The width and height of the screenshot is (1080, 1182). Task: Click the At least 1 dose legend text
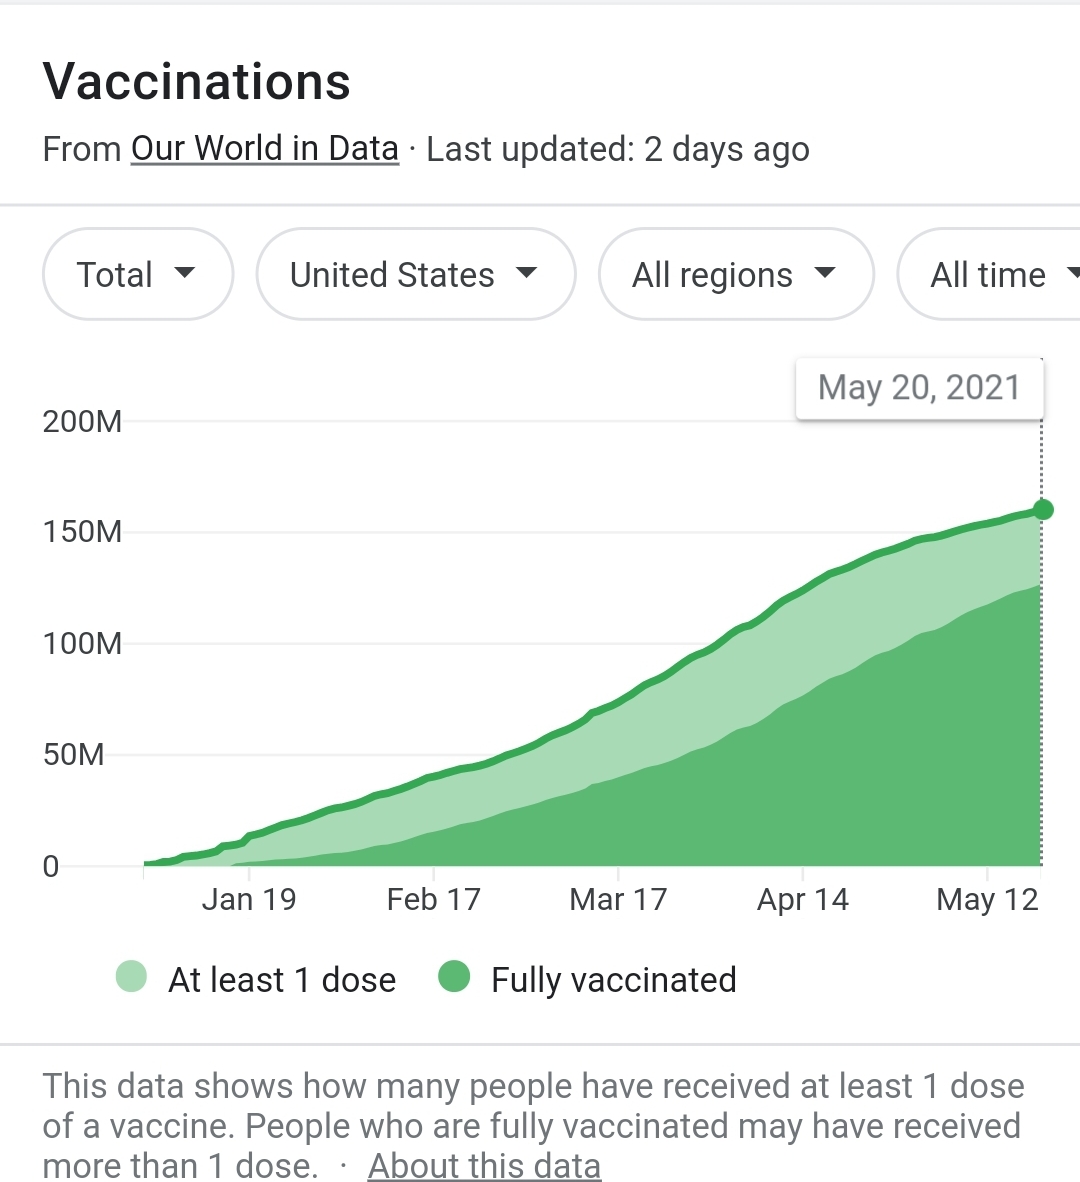click(282, 980)
